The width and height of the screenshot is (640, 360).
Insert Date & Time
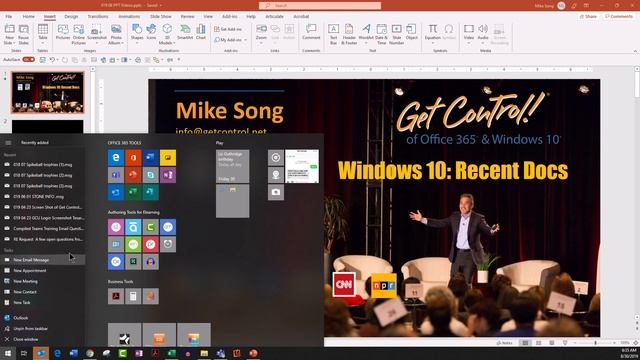coord(381,34)
